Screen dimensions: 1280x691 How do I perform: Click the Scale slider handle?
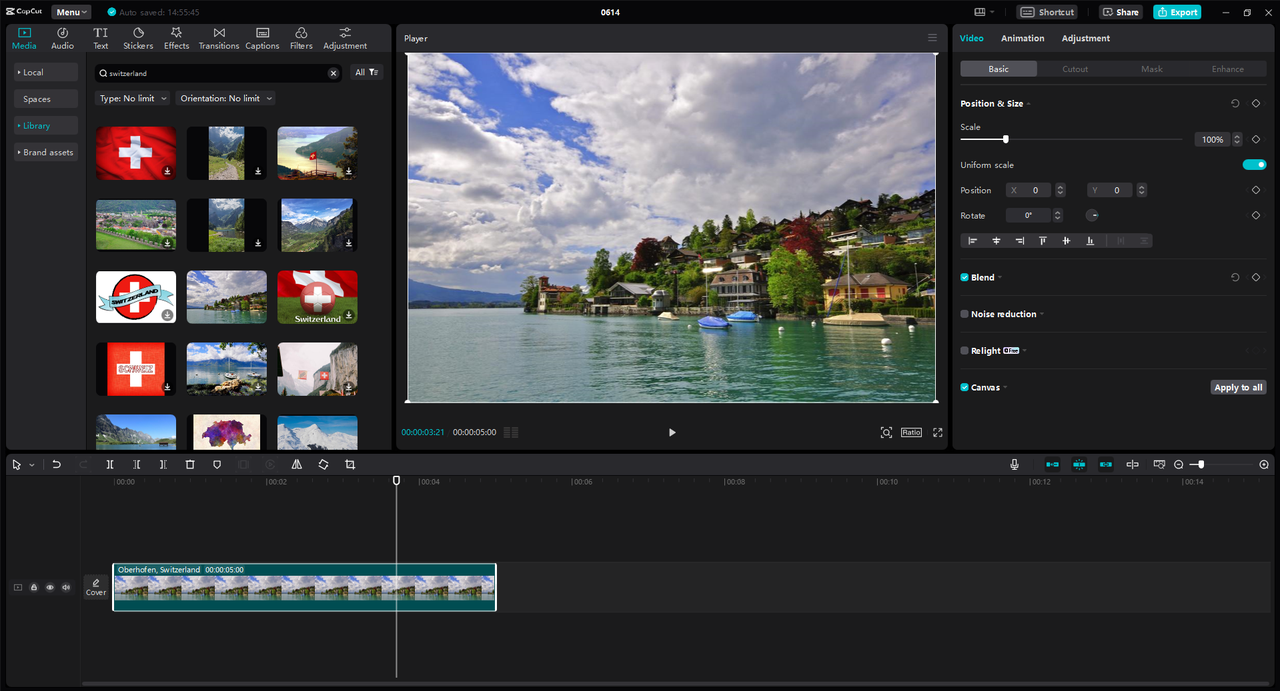pyautogui.click(x=1005, y=139)
